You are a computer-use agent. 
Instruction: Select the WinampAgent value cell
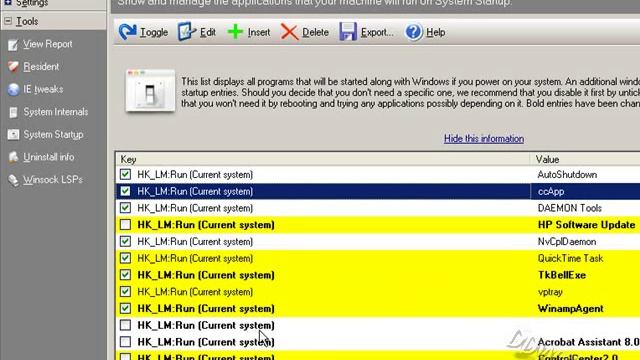(571, 309)
